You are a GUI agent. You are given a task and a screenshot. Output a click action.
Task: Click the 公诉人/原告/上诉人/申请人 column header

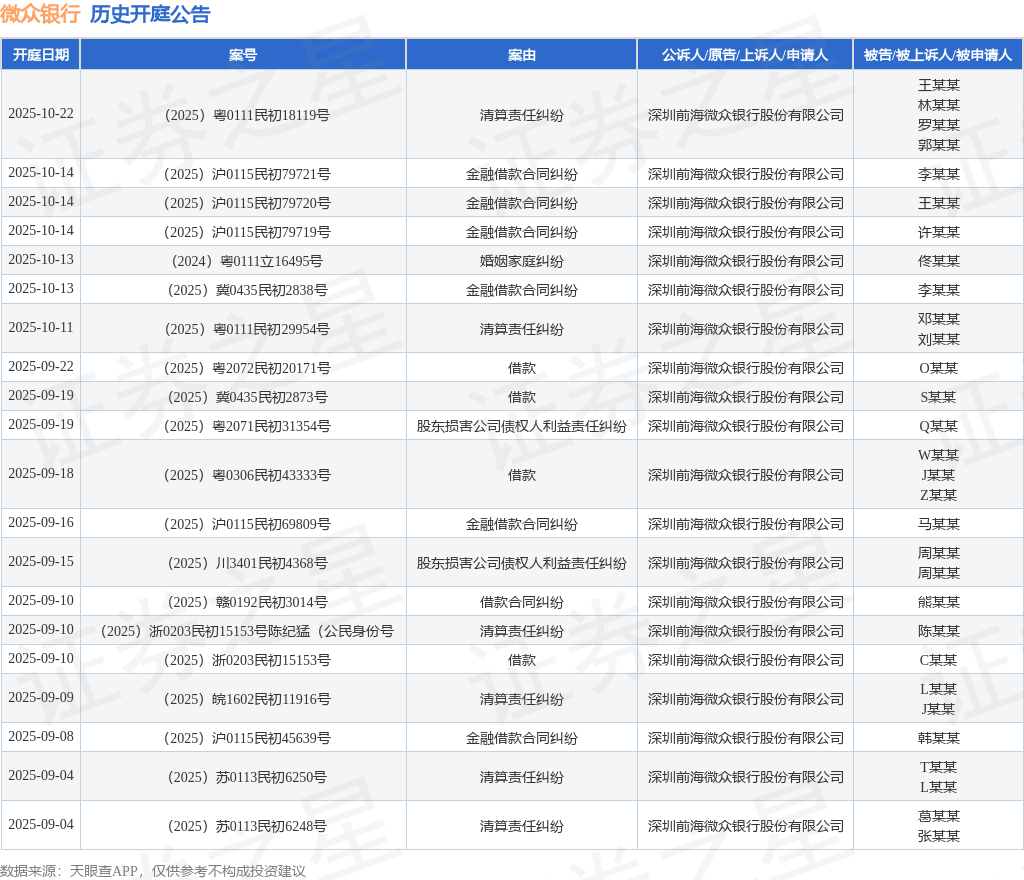click(x=745, y=55)
